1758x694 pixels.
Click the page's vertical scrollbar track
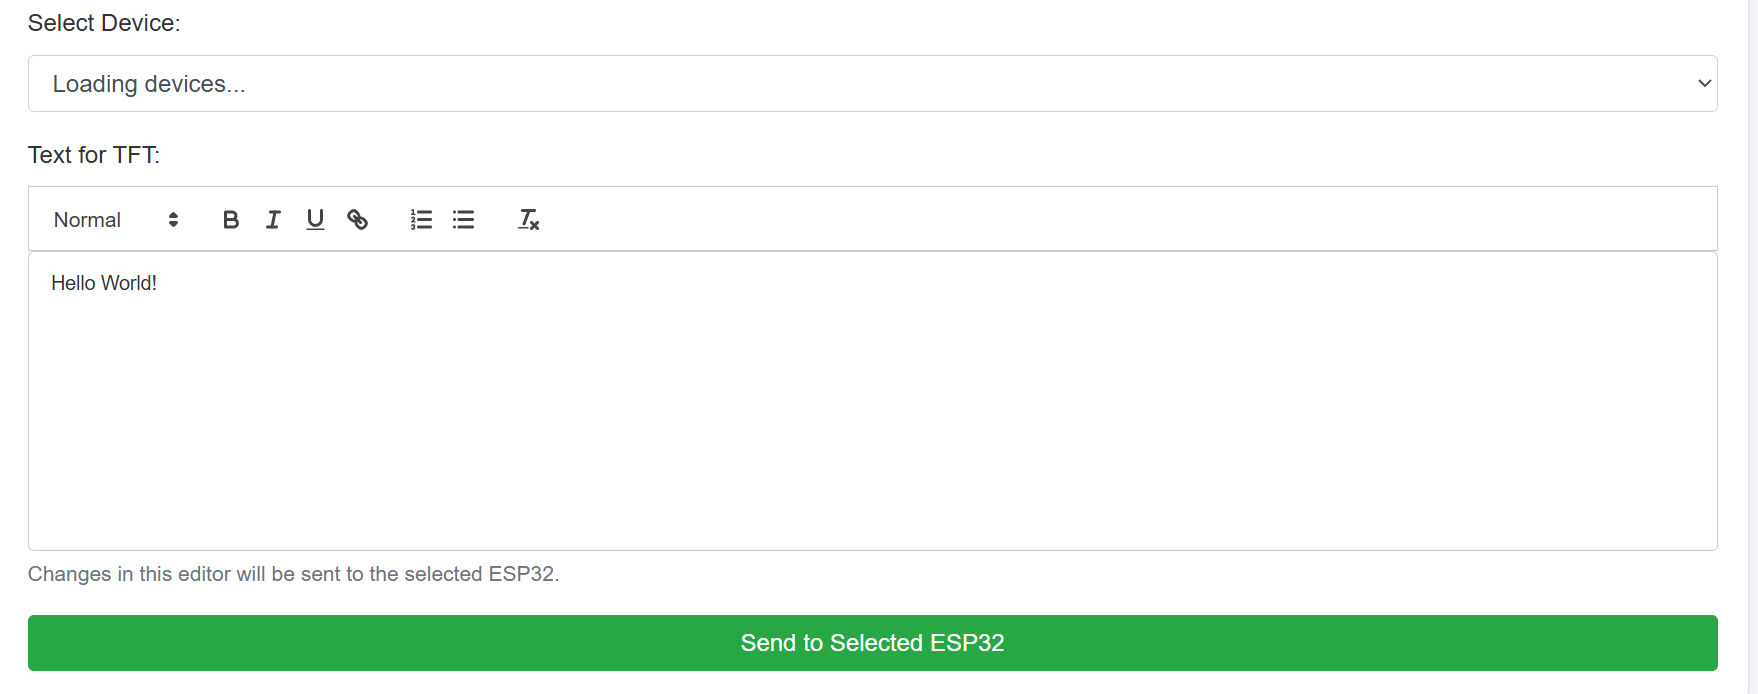[x=1753, y=347]
